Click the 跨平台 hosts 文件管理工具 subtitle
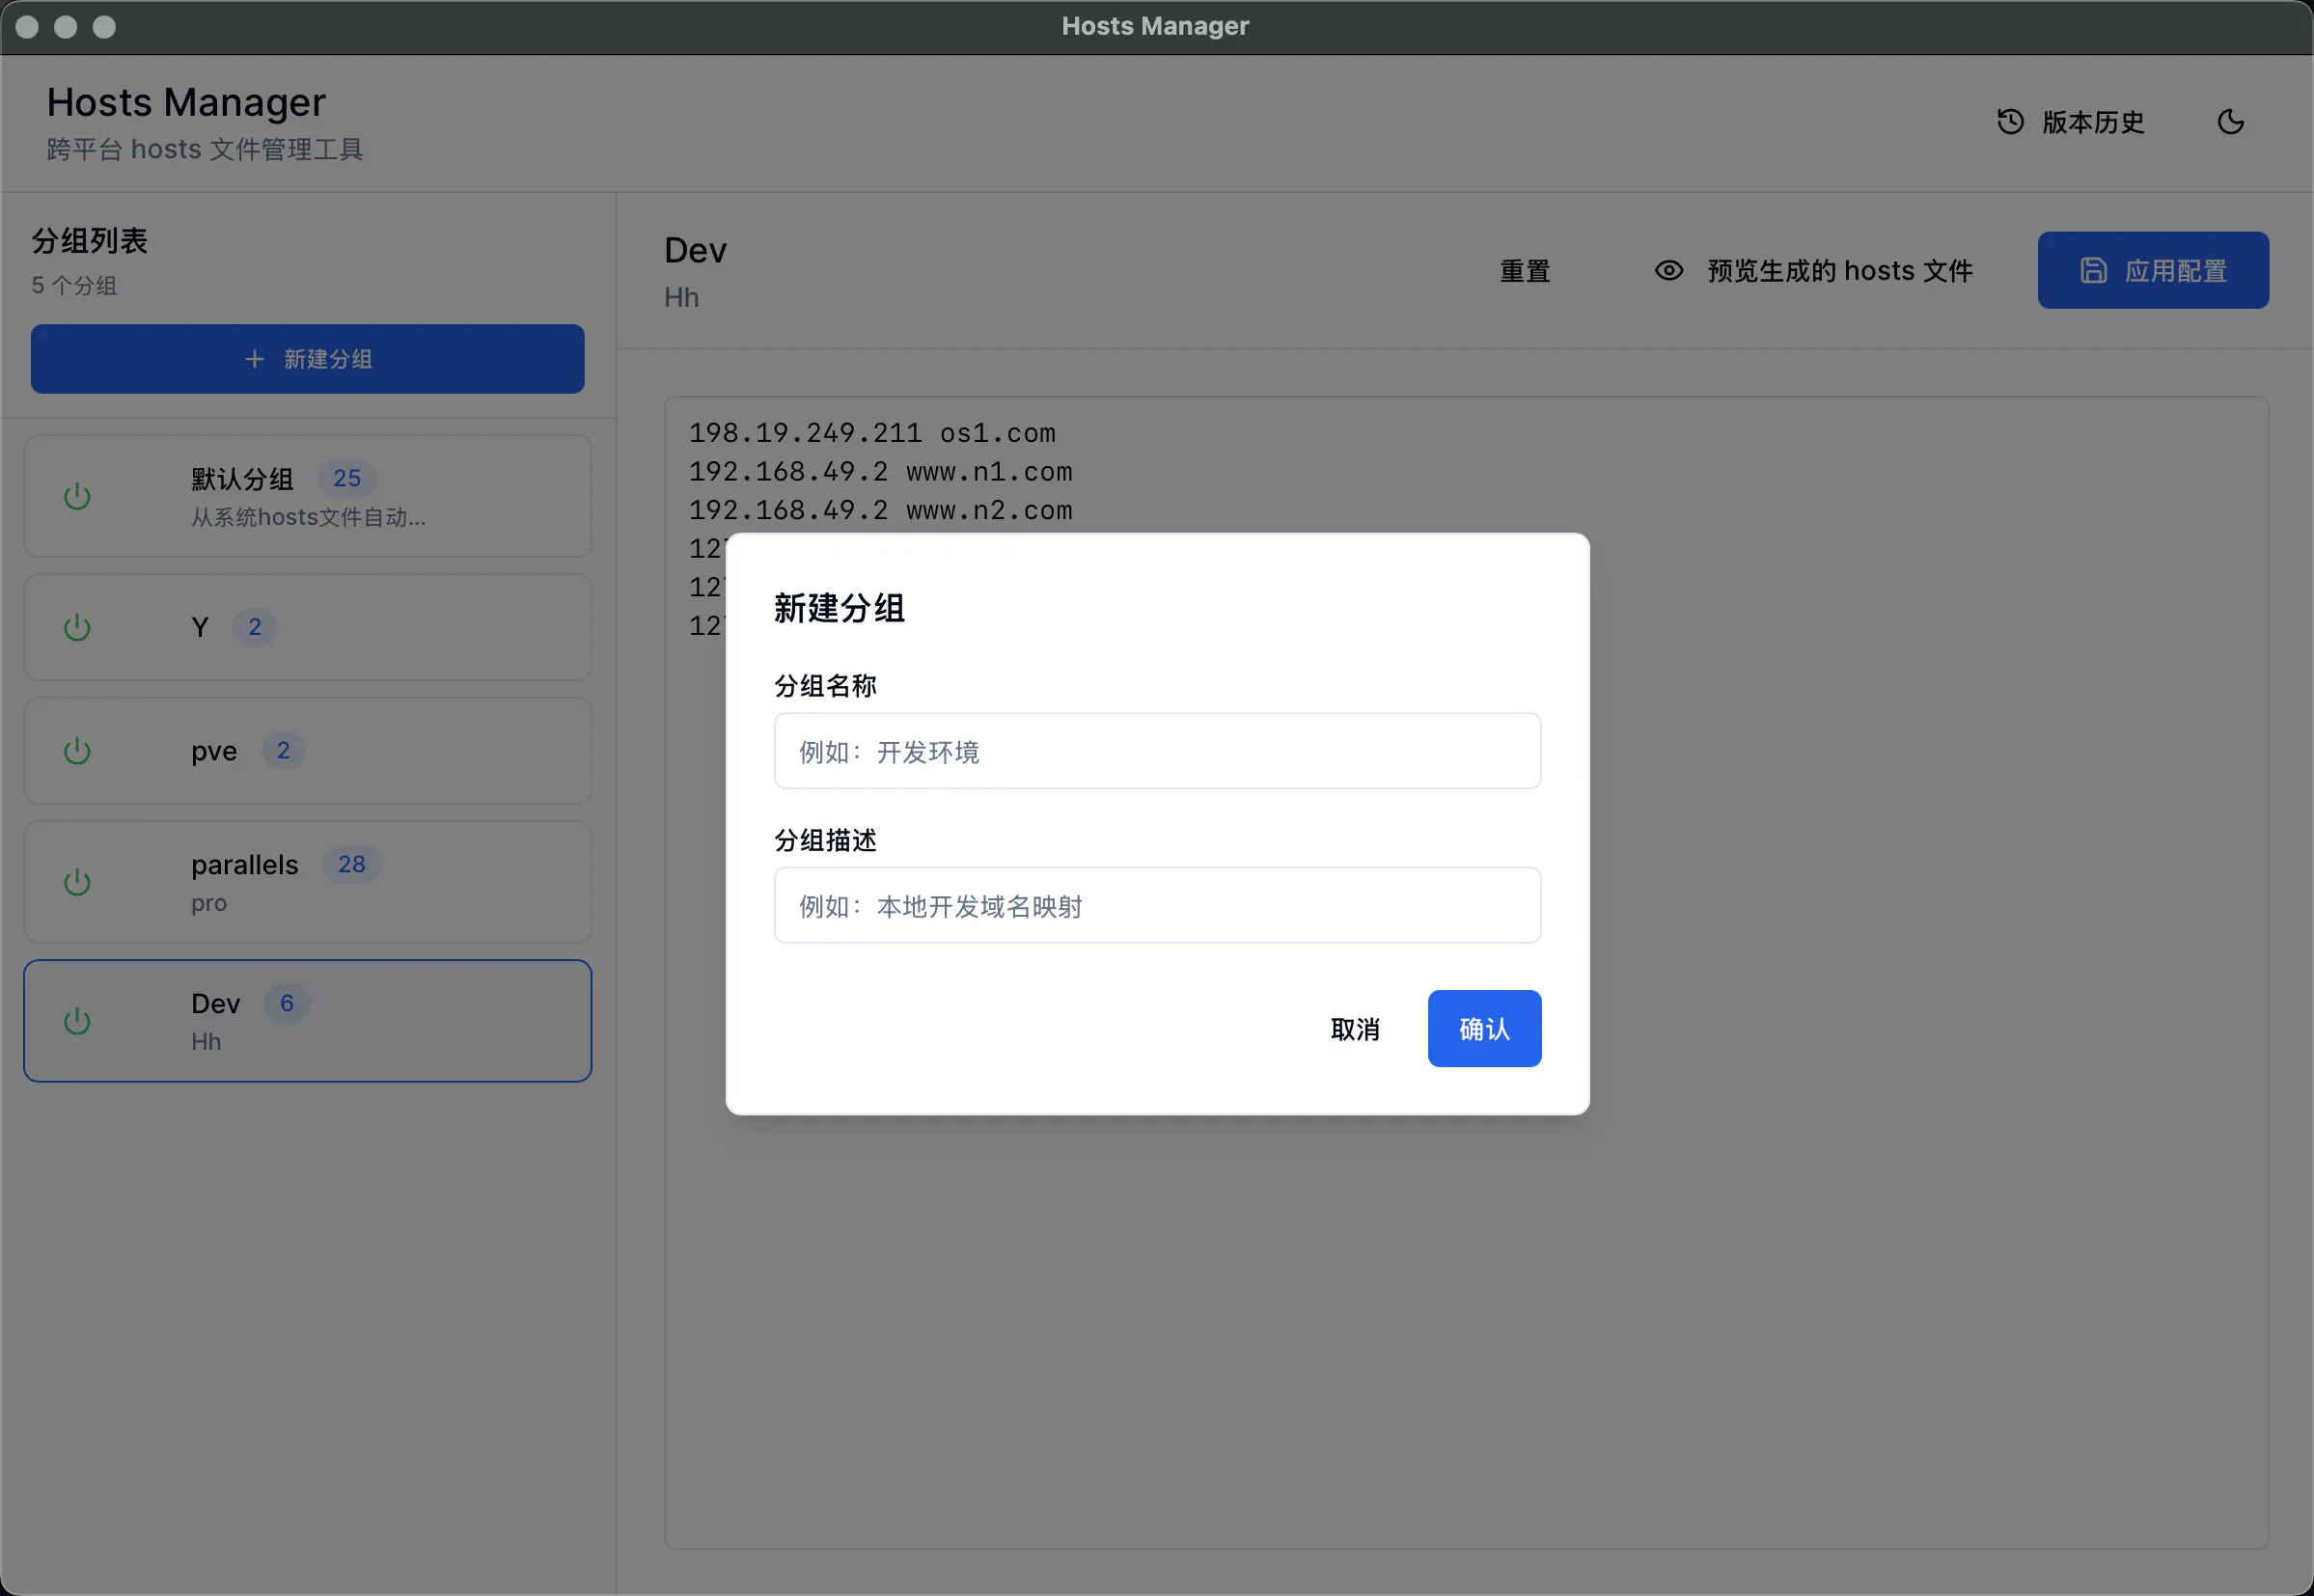 coord(205,149)
